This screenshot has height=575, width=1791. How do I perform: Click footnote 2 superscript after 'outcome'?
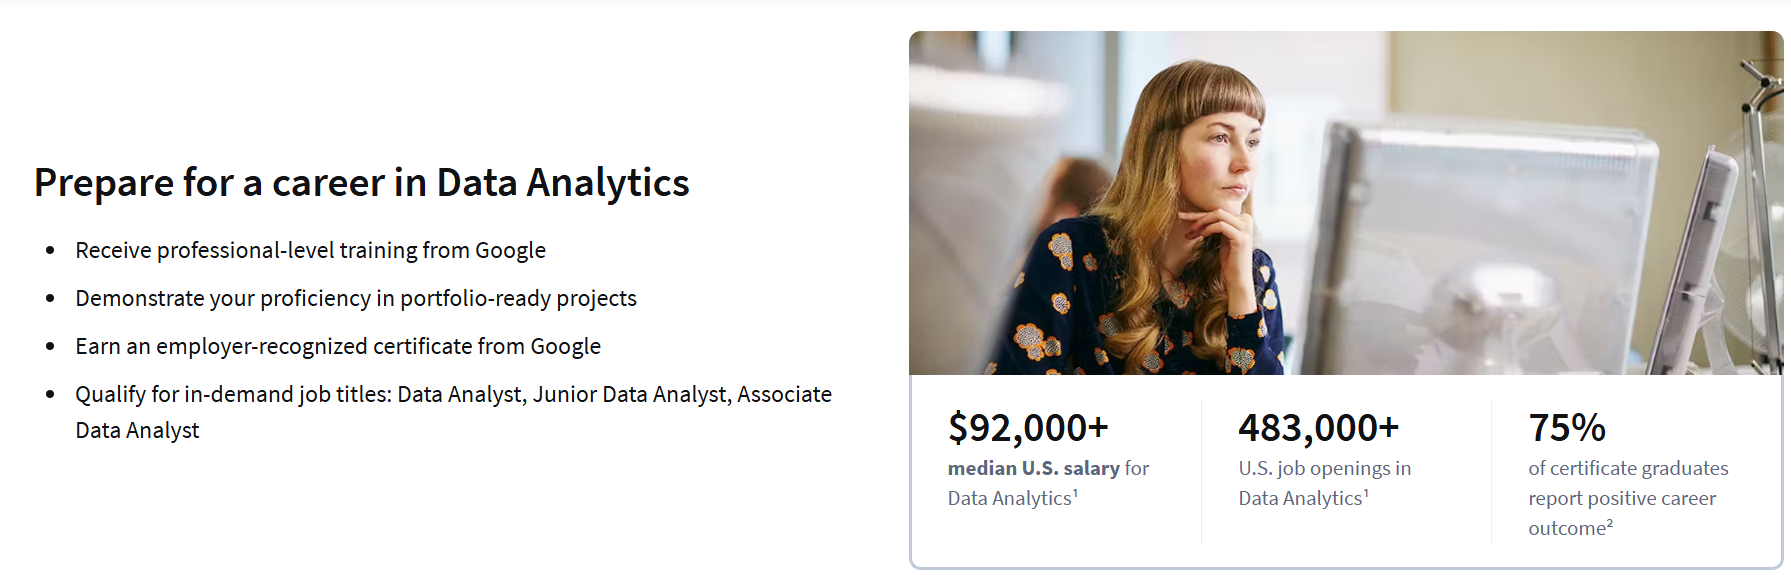click(1610, 523)
